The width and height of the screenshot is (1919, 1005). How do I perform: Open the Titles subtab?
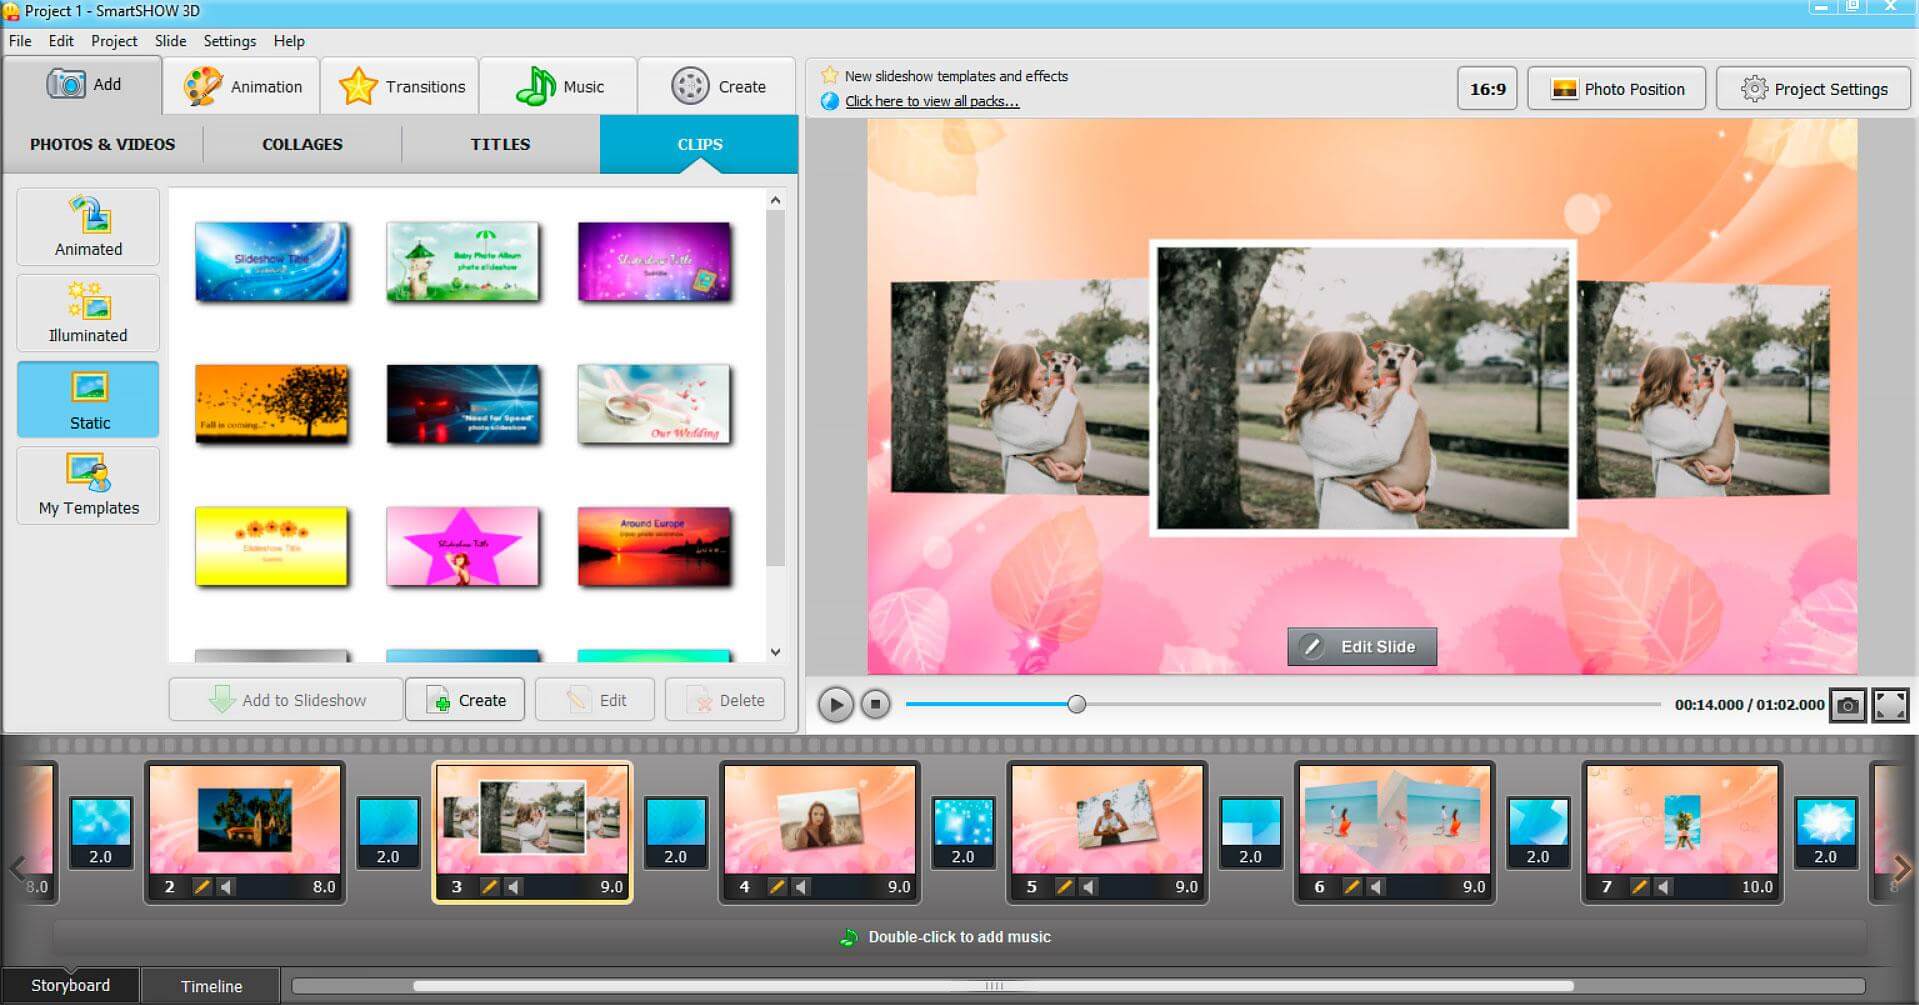pos(500,144)
